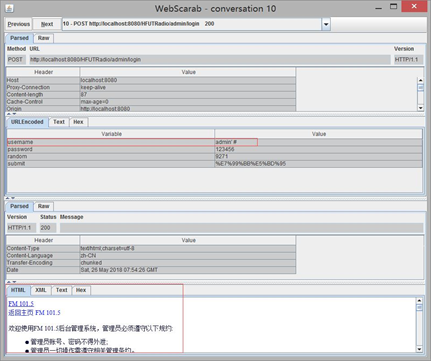Image resolution: width=431 pixels, height=361 pixels.
Task: Open the response Text view tab
Action: (x=62, y=290)
